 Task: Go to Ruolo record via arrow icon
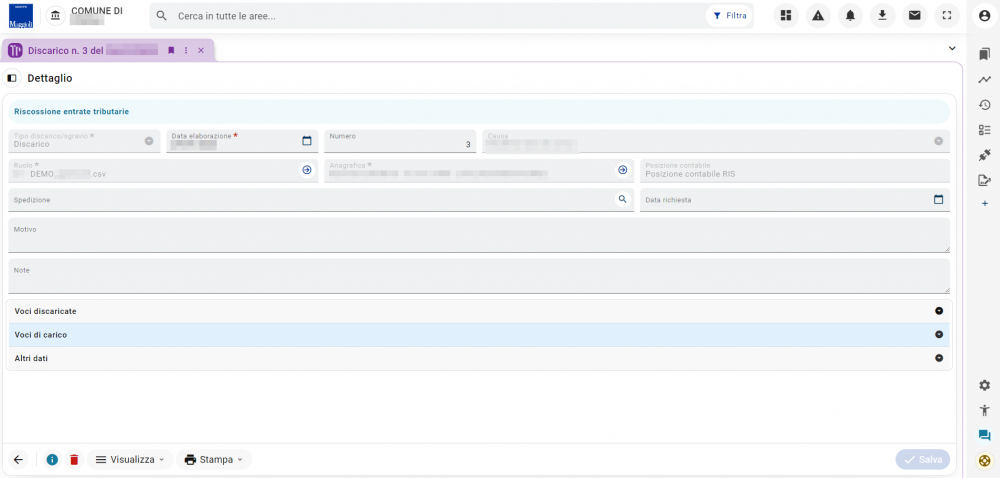coord(307,170)
